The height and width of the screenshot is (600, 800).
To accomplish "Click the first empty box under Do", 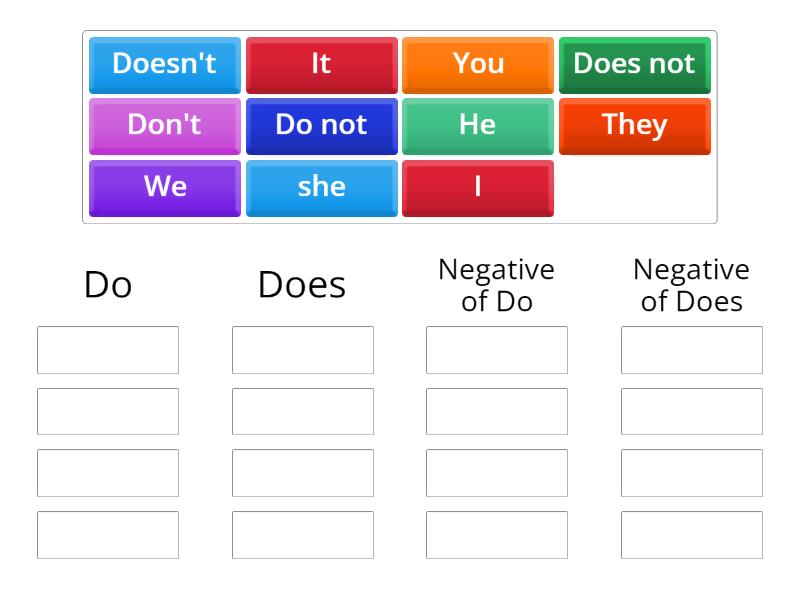I will point(108,350).
